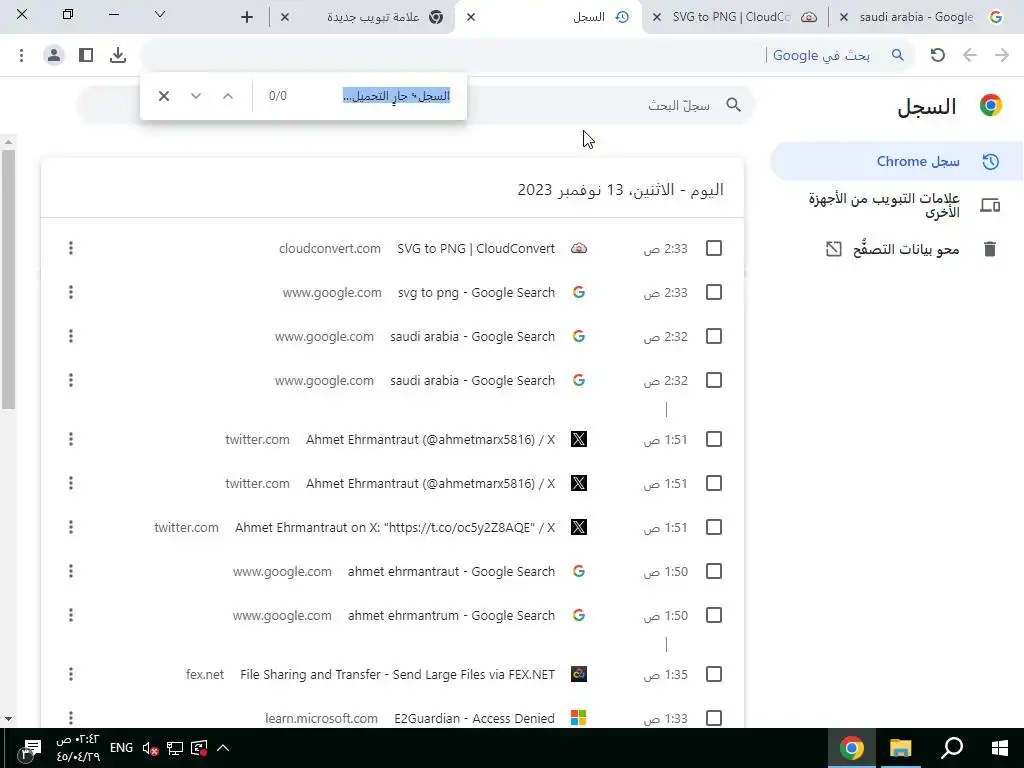Select سجل Chrome in the sidebar

coord(896,161)
